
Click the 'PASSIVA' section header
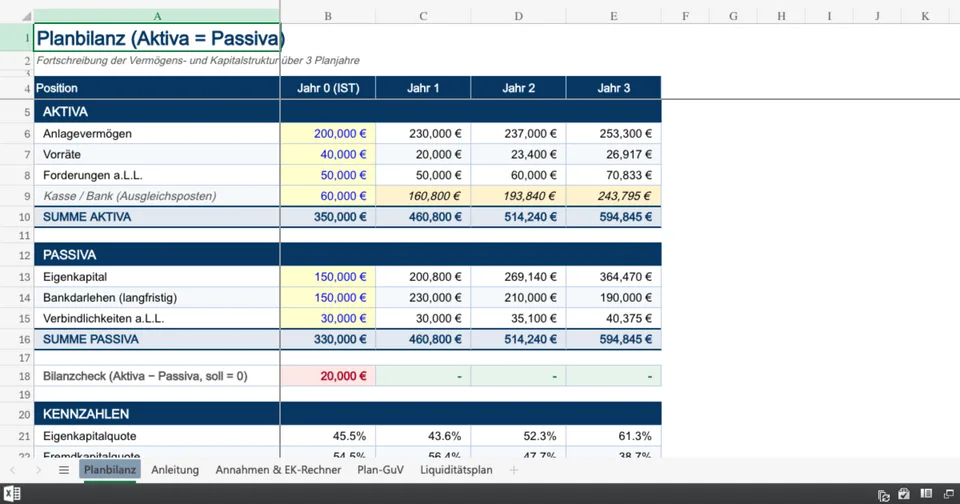(x=157, y=255)
